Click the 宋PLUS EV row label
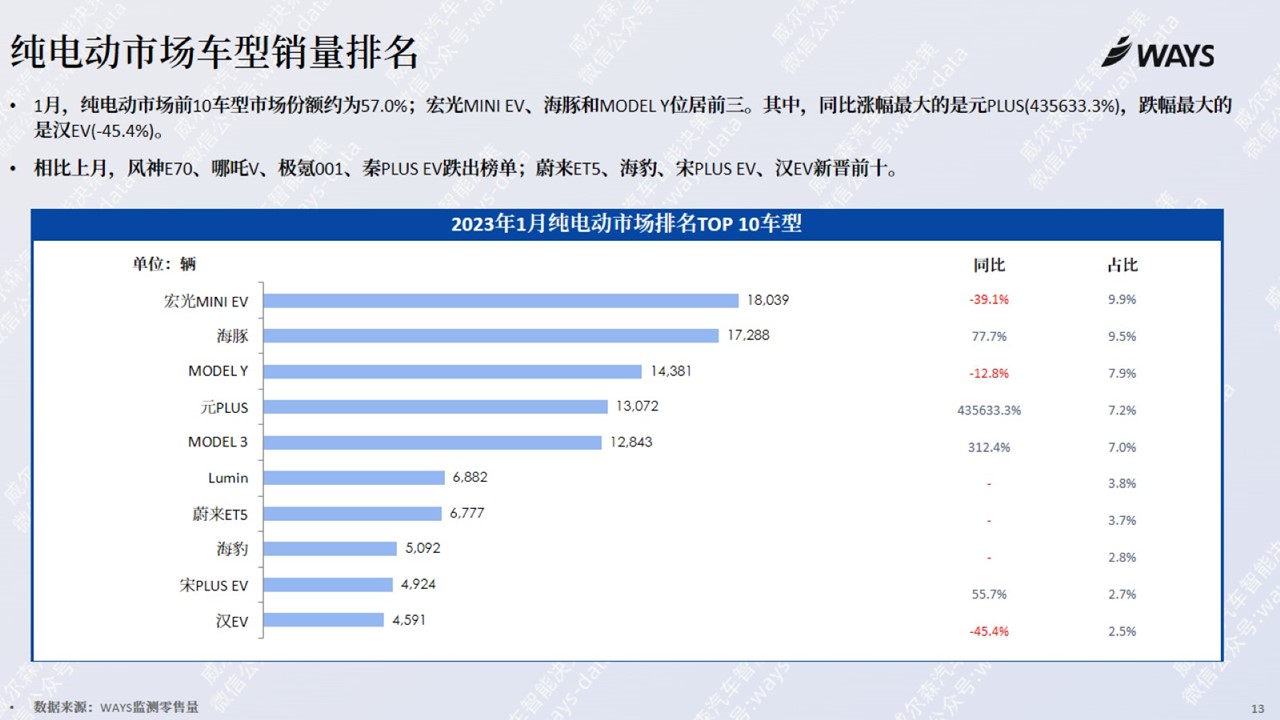Screen dimensions: 1280x720 214,585
